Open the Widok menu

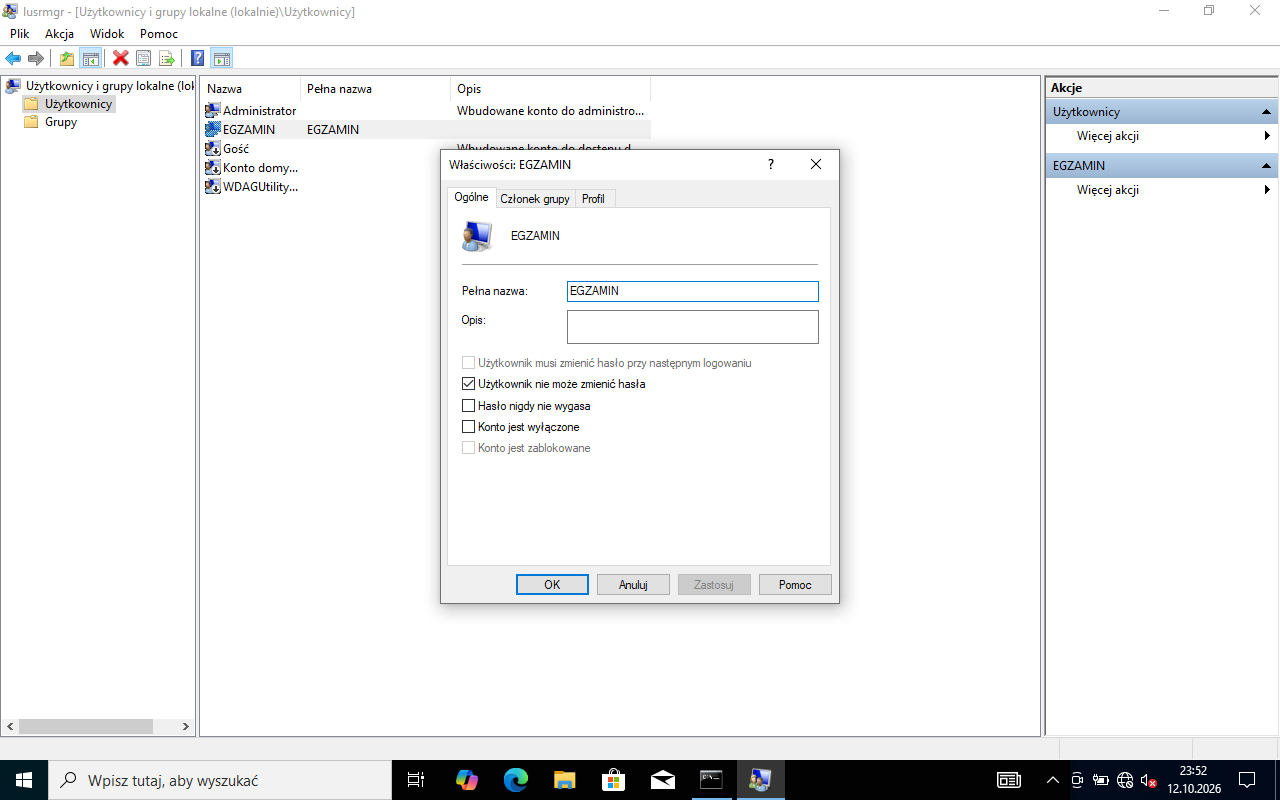click(x=107, y=33)
